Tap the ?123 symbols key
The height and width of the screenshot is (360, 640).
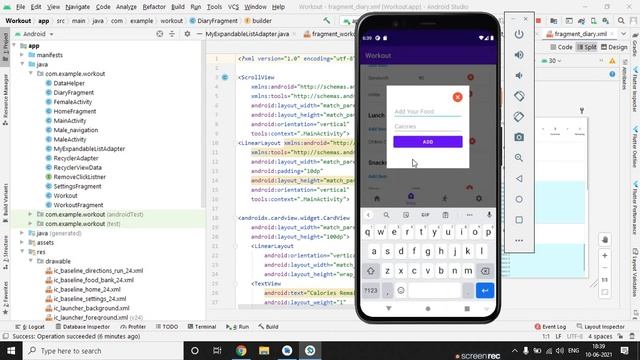coord(371,291)
